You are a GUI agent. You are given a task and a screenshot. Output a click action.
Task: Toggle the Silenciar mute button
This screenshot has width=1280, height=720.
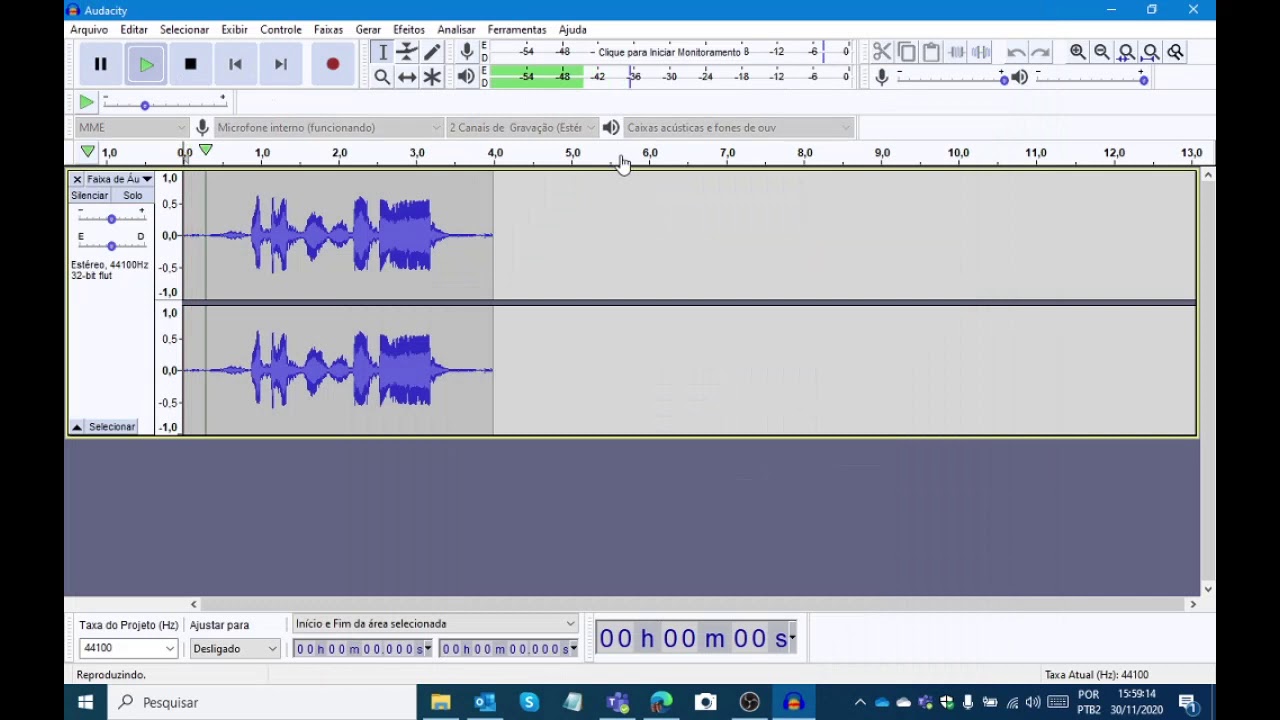coord(90,196)
